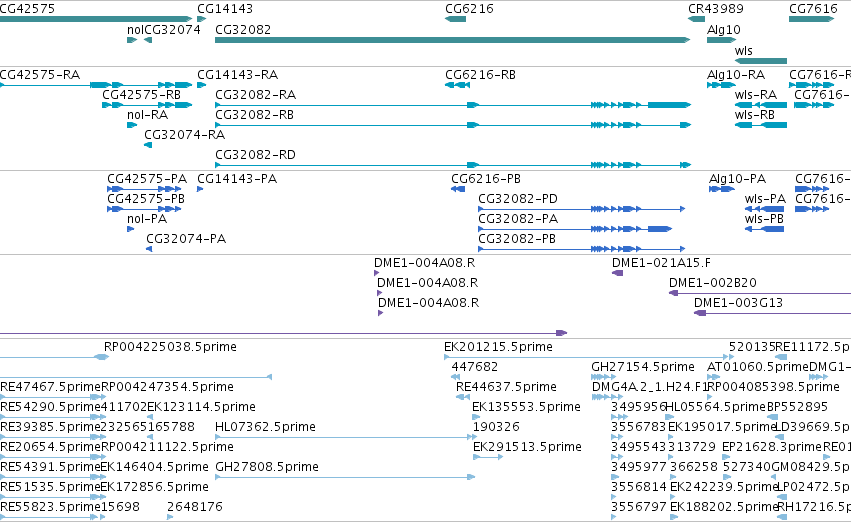This screenshot has width=851, height=522.
Task: Open the wls-RA transcript label
Action: click(x=756, y=95)
